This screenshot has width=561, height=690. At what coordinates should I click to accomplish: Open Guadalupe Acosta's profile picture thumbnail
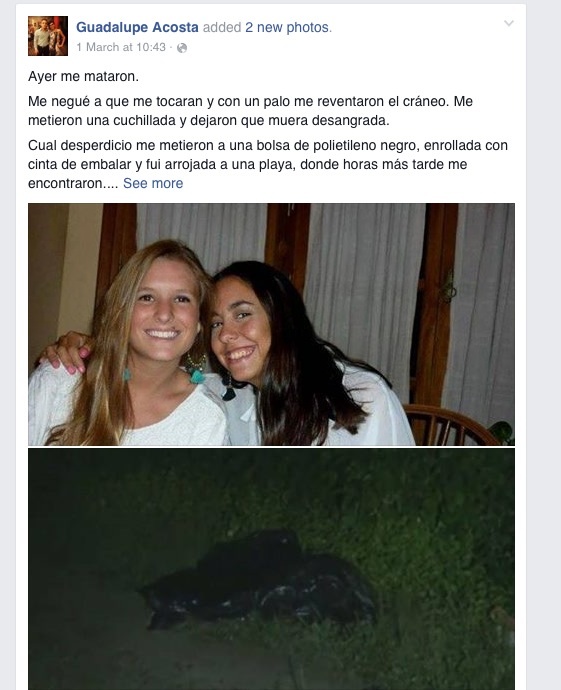tap(48, 36)
